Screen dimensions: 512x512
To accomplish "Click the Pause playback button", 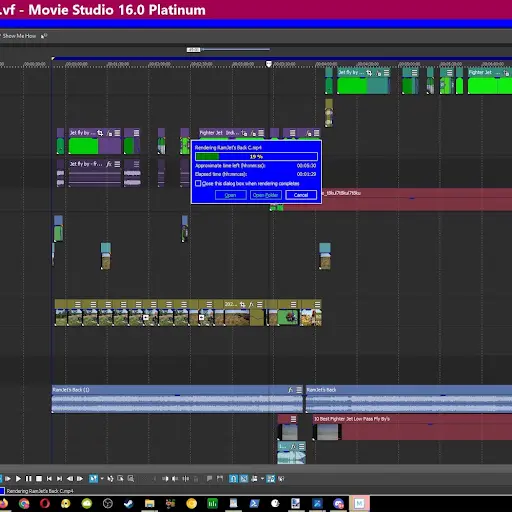I will tap(29, 479).
